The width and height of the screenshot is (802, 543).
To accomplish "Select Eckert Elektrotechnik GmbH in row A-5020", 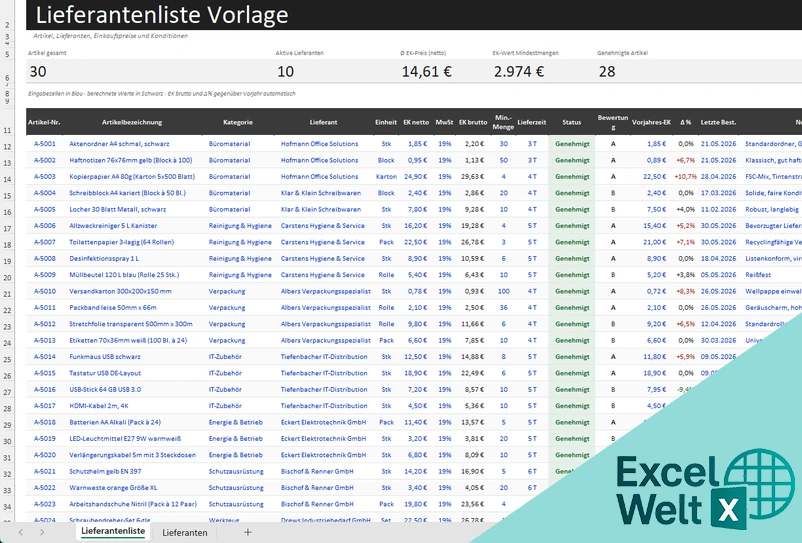I will tap(323, 455).
